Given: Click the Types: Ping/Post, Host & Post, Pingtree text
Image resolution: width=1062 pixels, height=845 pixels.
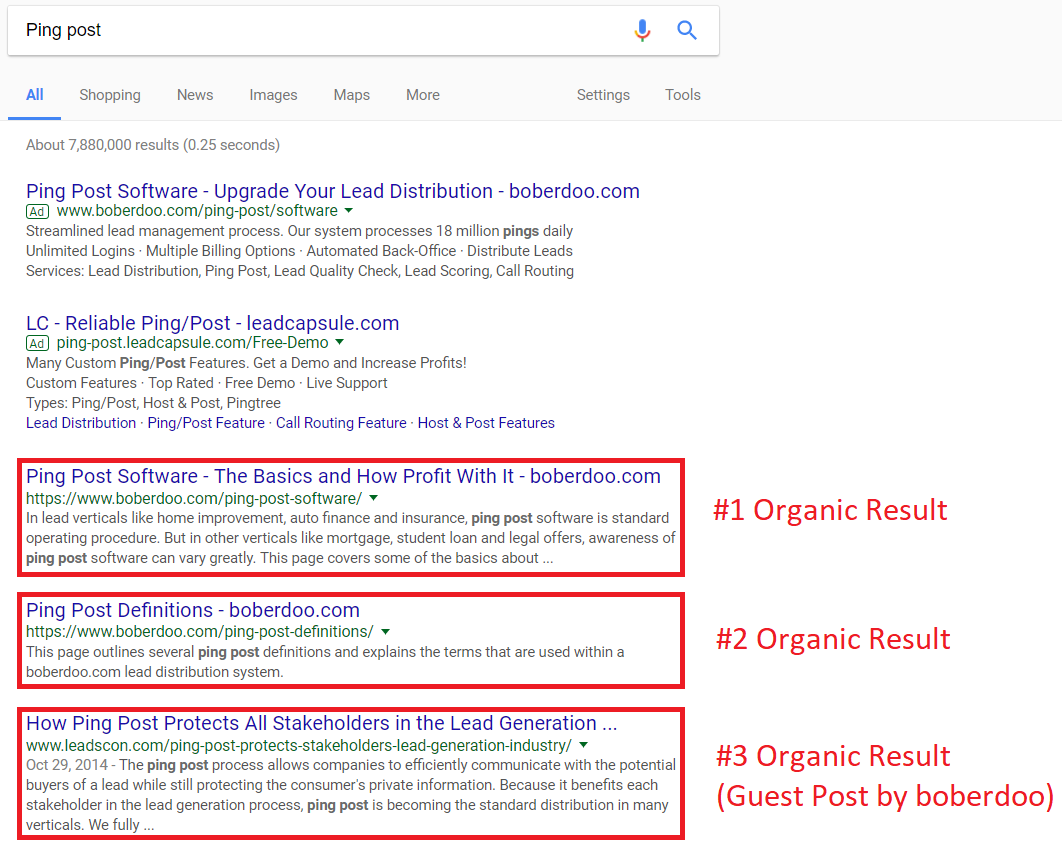Looking at the screenshot, I should click(x=153, y=403).
